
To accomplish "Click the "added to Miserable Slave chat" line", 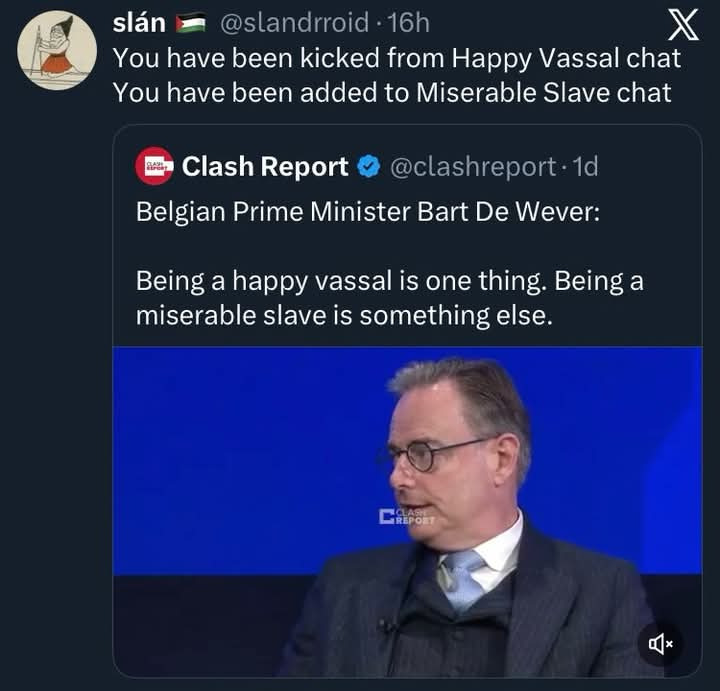I will [x=391, y=92].
